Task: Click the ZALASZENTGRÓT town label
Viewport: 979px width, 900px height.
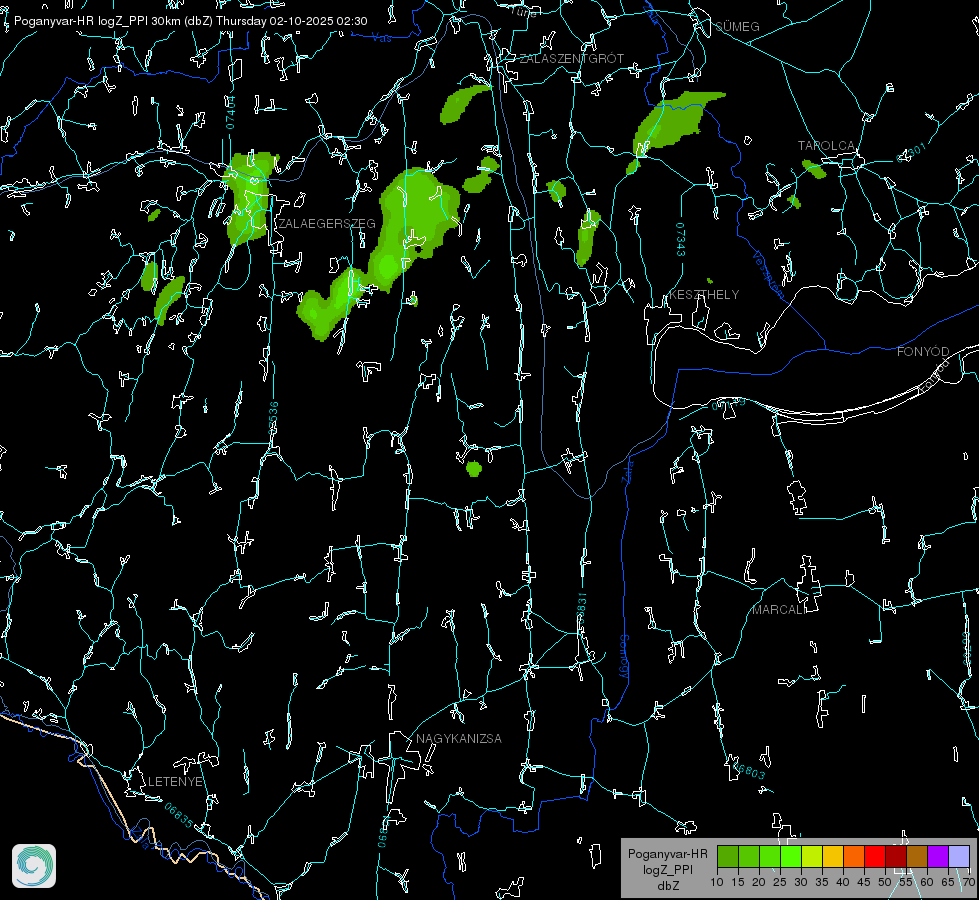Action: pos(572,59)
